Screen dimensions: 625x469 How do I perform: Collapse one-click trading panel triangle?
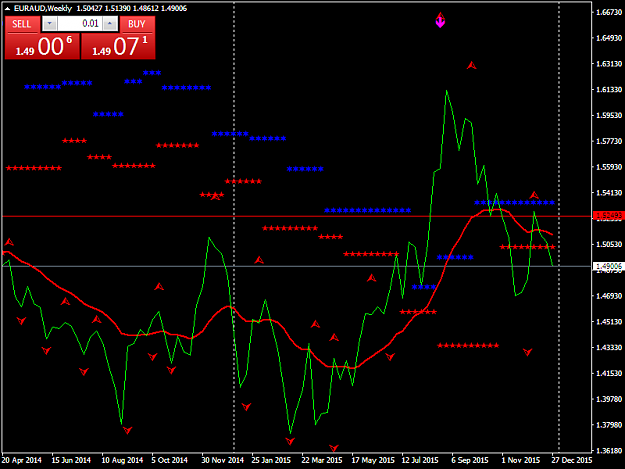(7, 8)
